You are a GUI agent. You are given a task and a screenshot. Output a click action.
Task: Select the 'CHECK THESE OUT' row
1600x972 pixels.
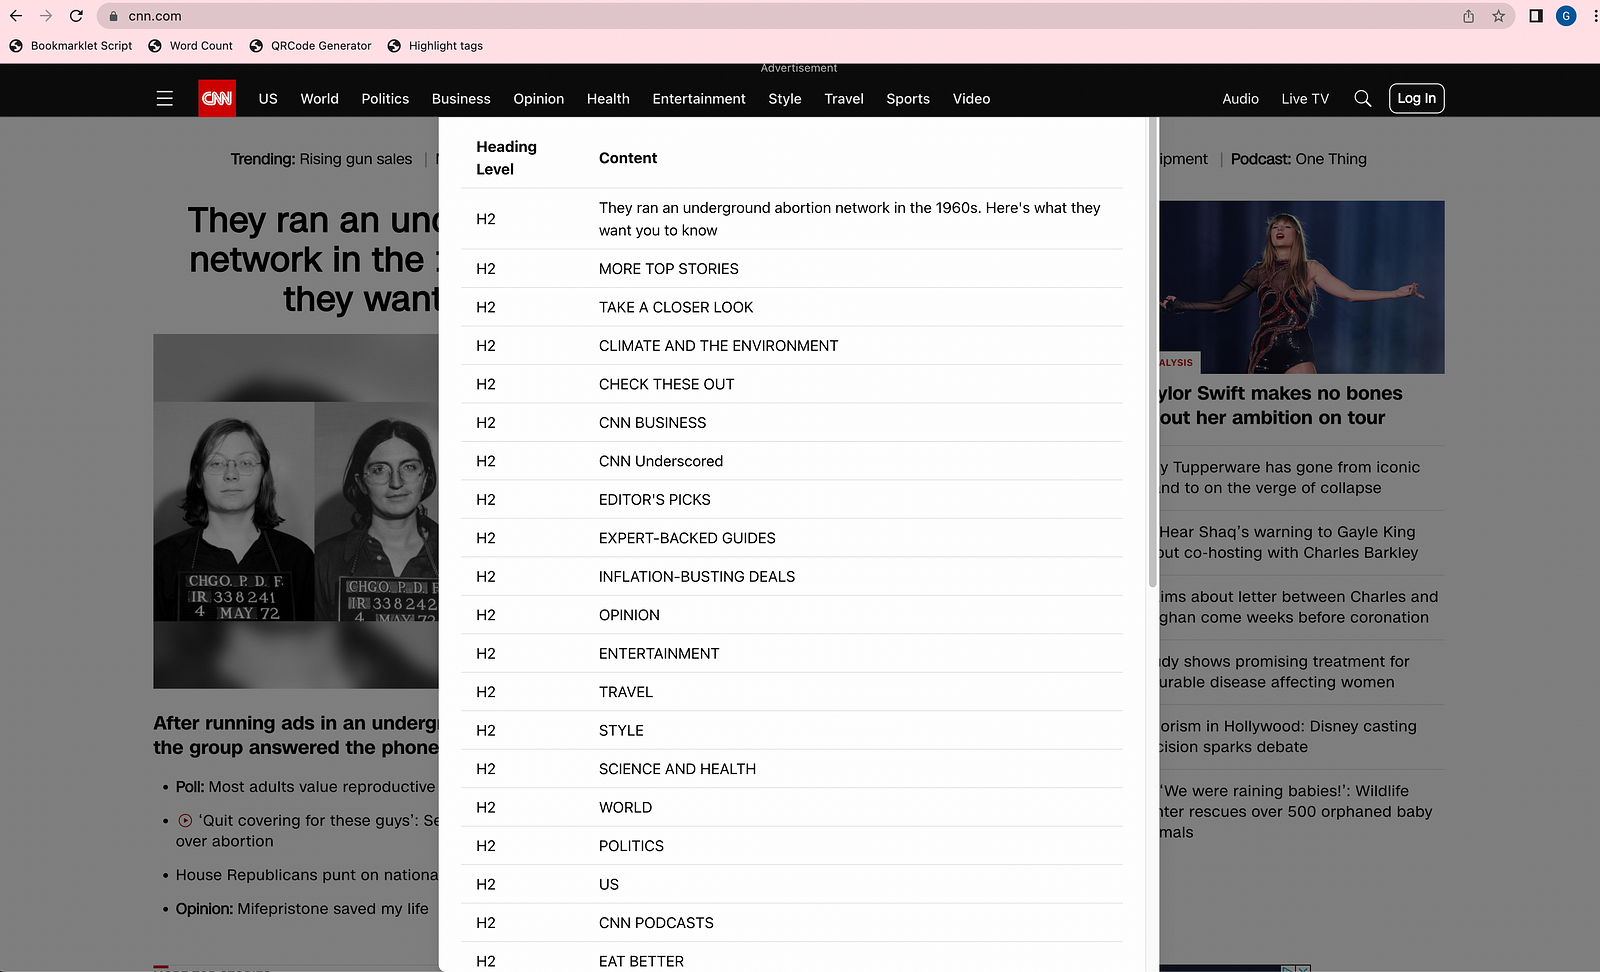pos(791,384)
